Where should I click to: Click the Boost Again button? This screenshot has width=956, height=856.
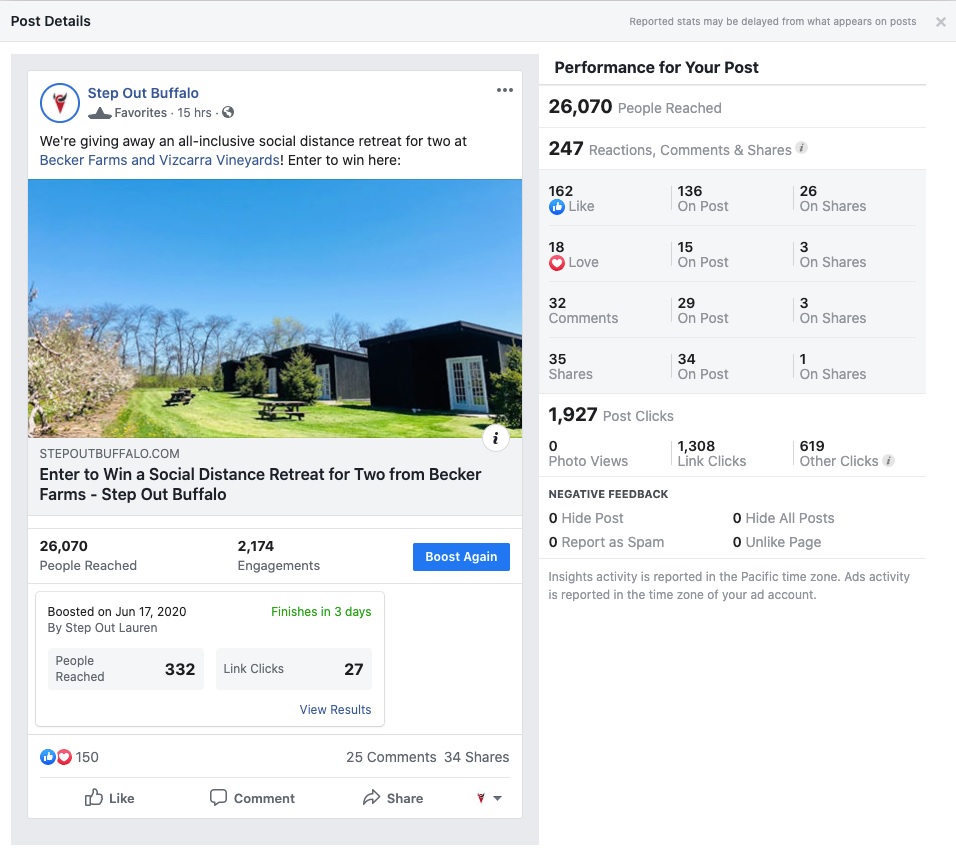tap(461, 557)
